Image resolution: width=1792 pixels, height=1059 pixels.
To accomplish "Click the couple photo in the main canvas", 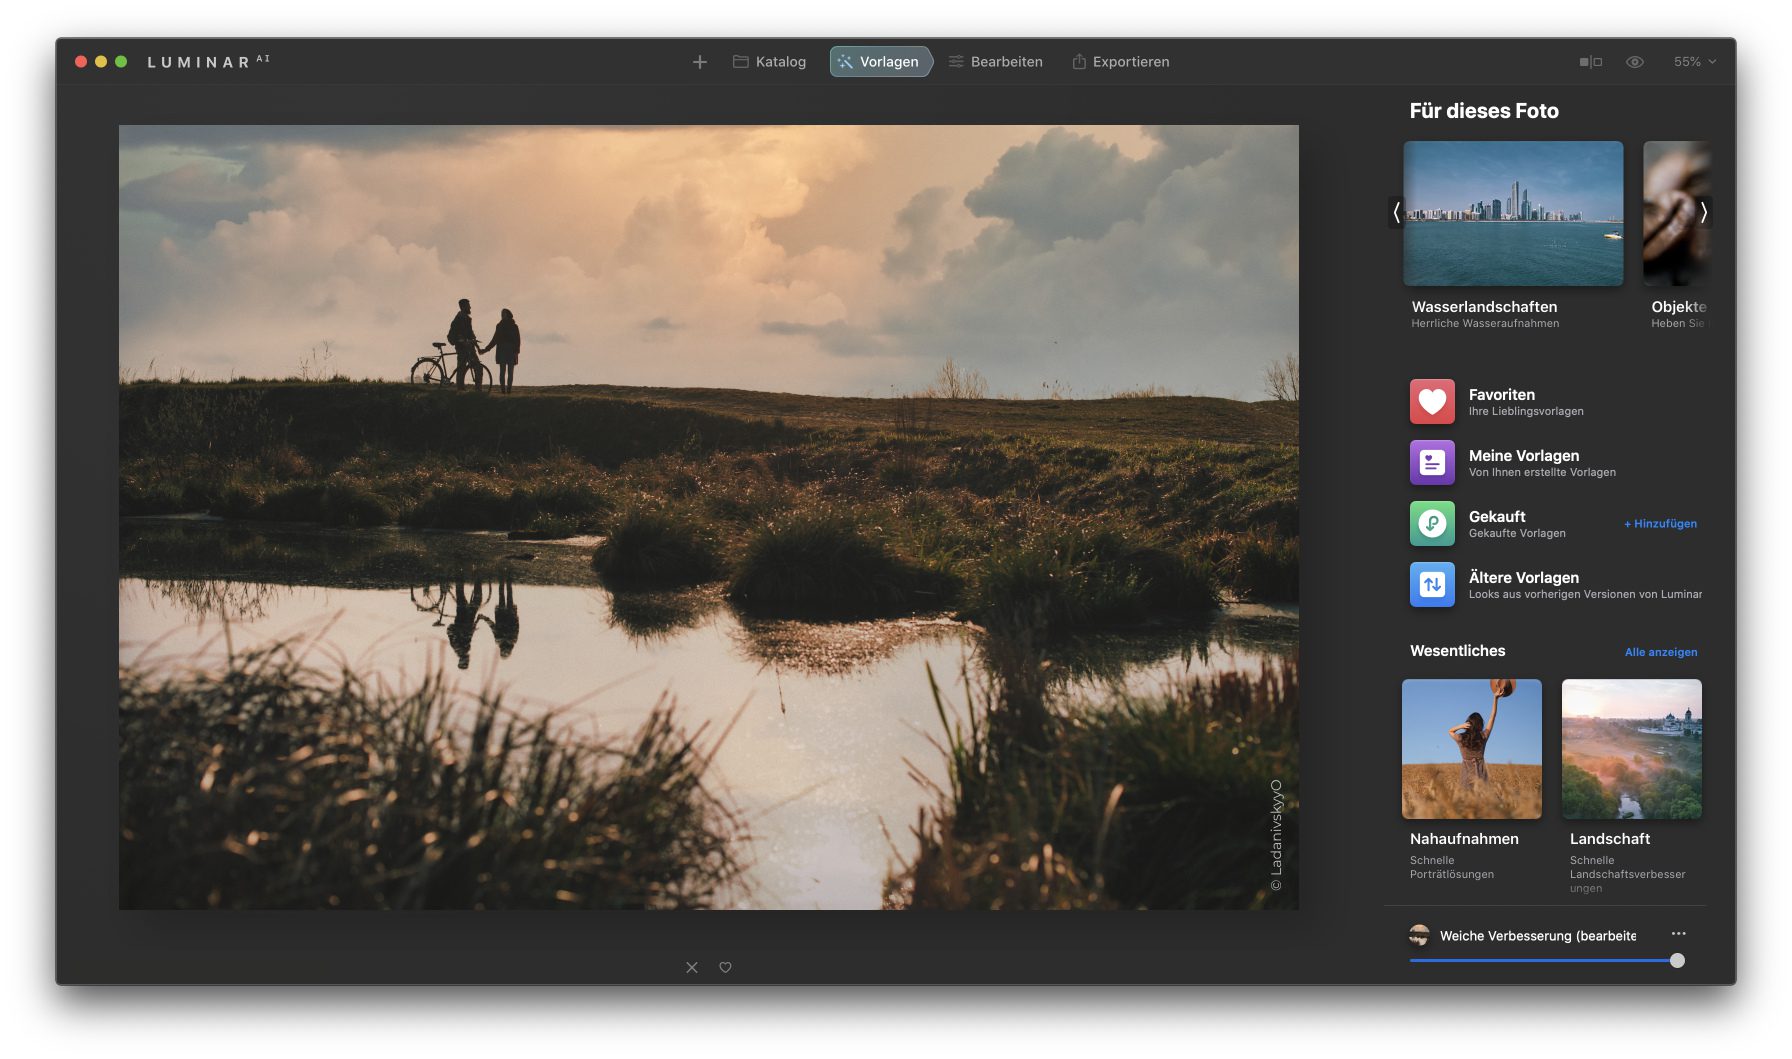I will pos(709,517).
